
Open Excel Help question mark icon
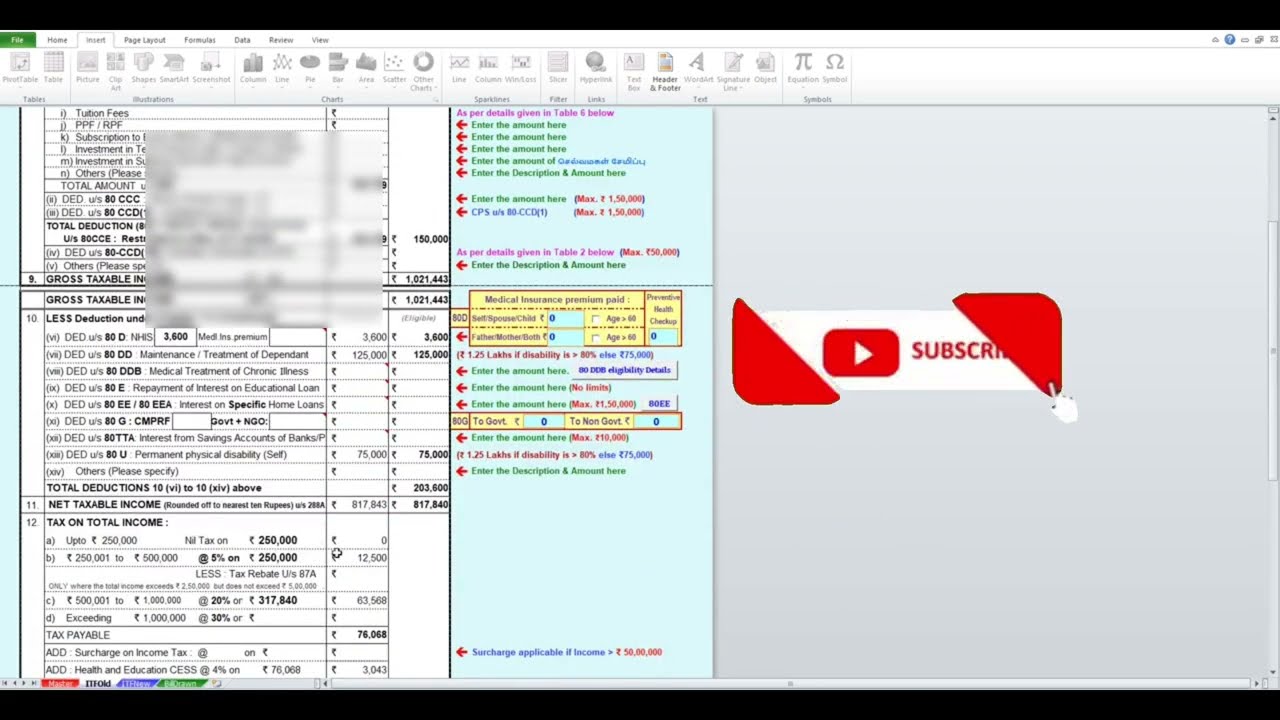1230,40
